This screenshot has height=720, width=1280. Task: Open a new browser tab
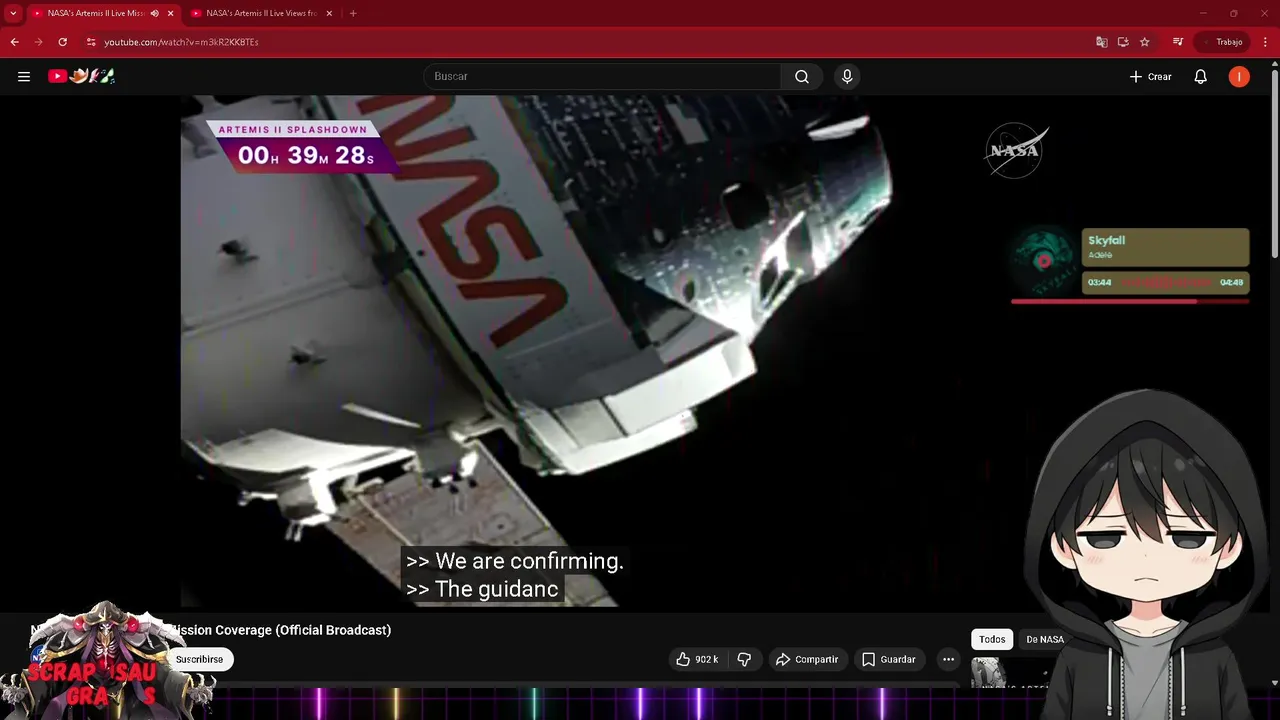coord(353,13)
